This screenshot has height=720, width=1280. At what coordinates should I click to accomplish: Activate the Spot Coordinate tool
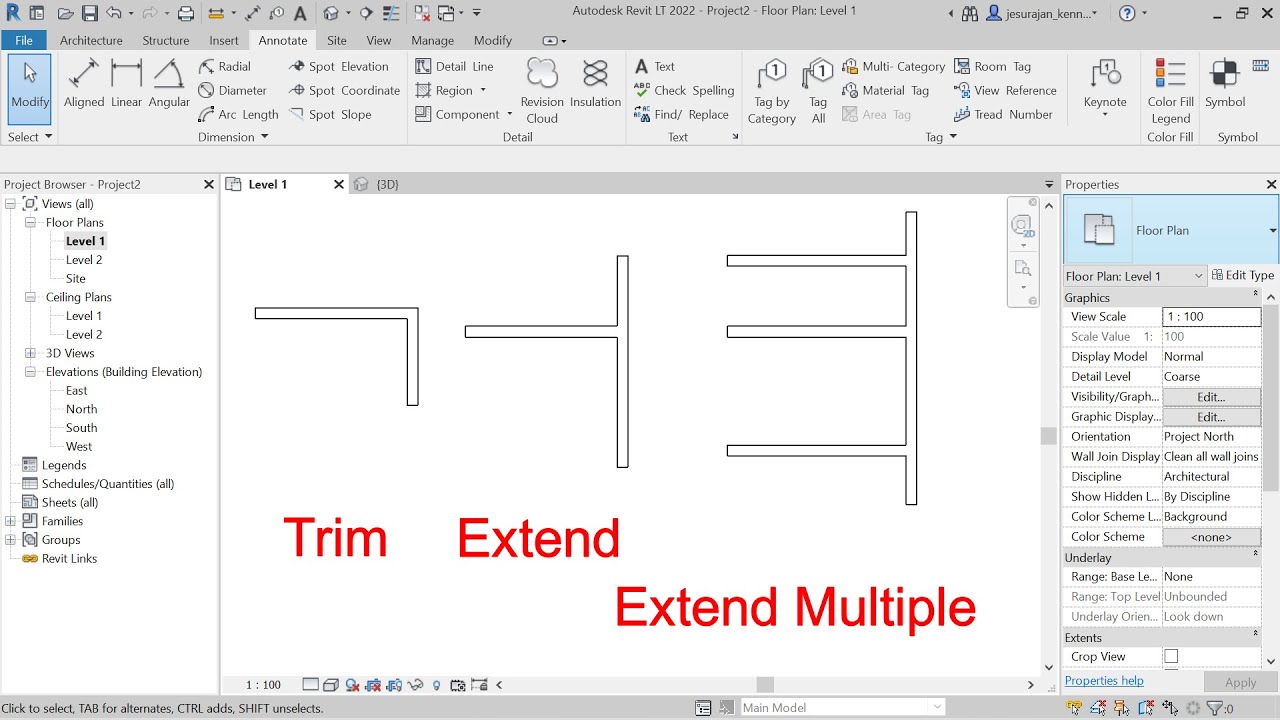[x=344, y=90]
